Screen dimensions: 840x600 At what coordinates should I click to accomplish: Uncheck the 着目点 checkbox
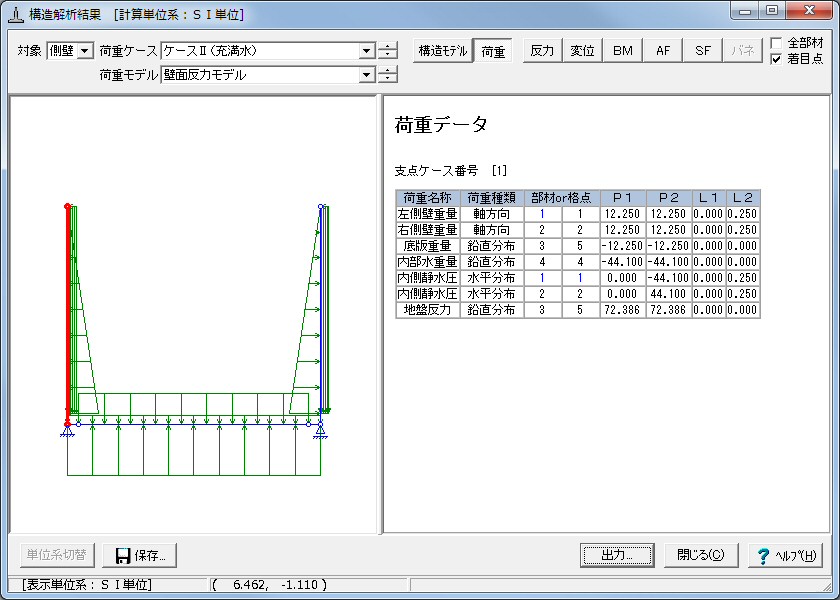coord(776,59)
